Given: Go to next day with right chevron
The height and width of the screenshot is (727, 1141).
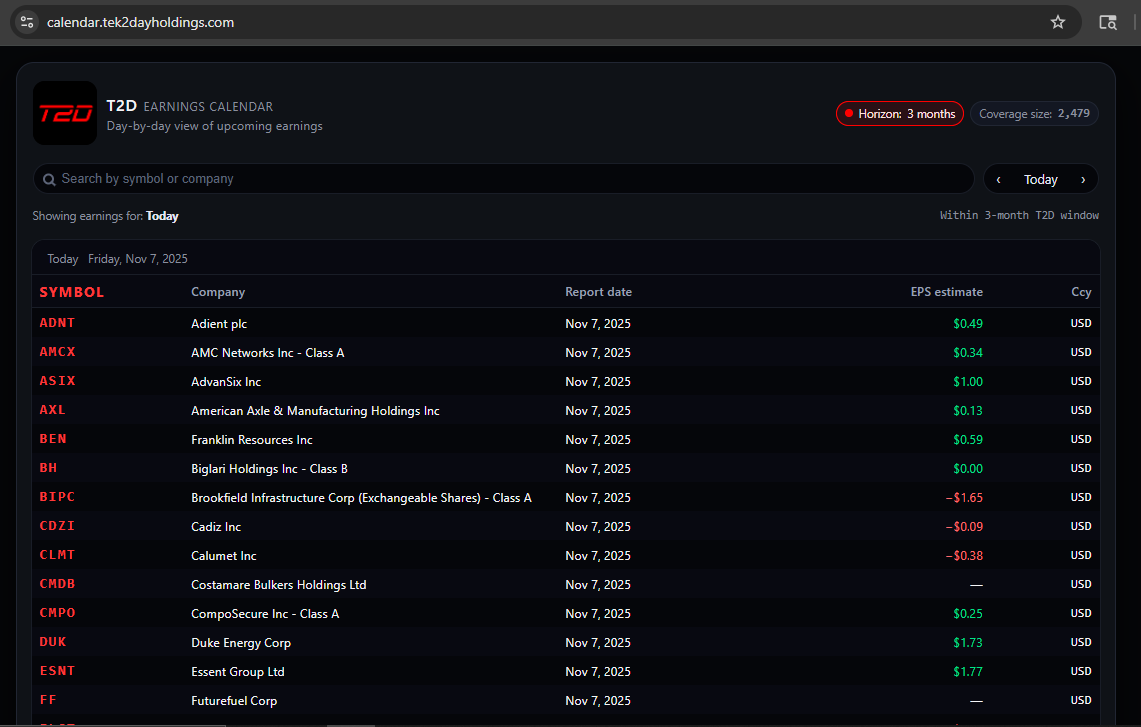Looking at the screenshot, I should point(1083,179).
